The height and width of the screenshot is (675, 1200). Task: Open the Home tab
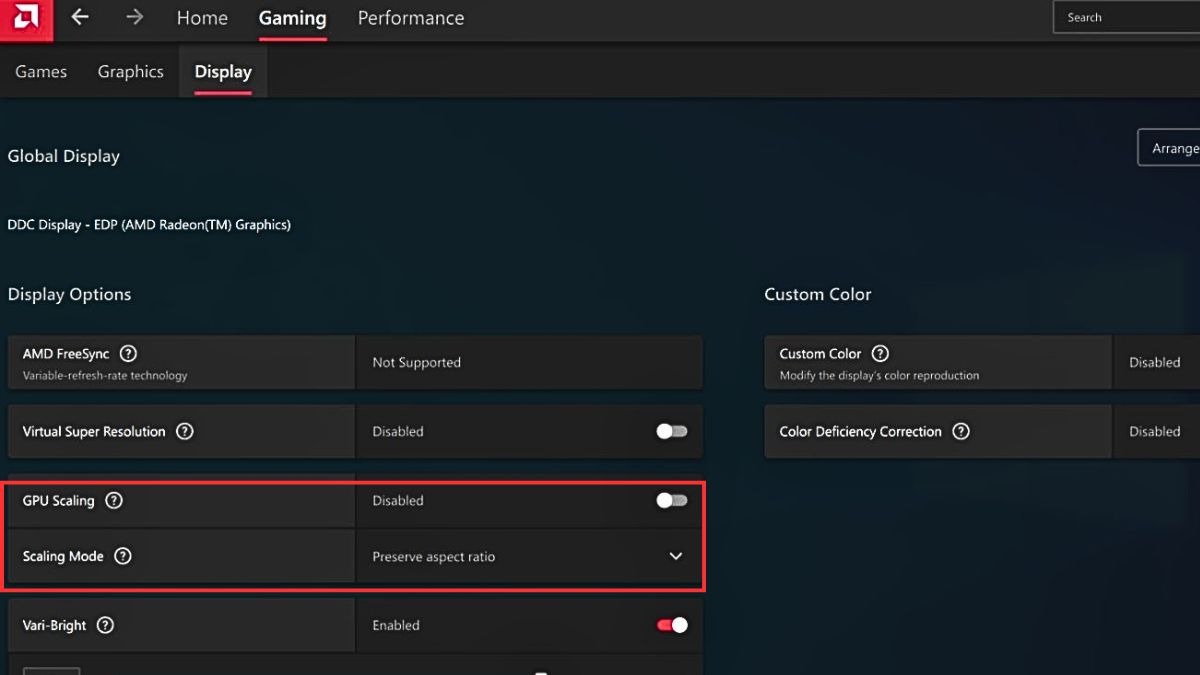coord(202,18)
